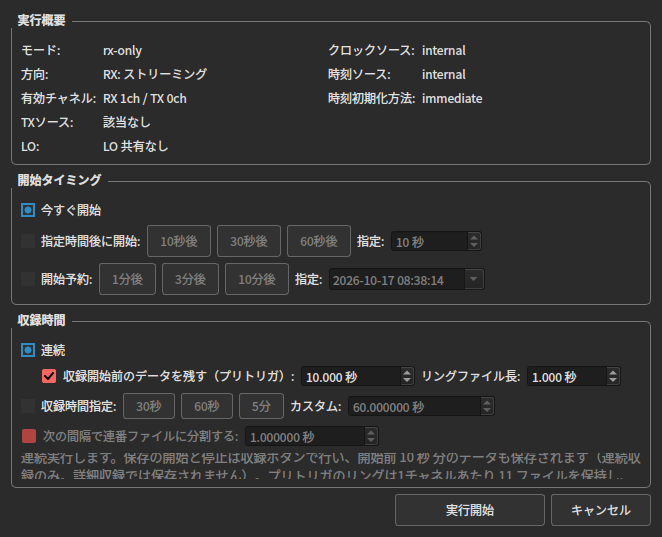This screenshot has width=662, height=537.
Task: Click the rx-only mode value
Action: coord(122,51)
